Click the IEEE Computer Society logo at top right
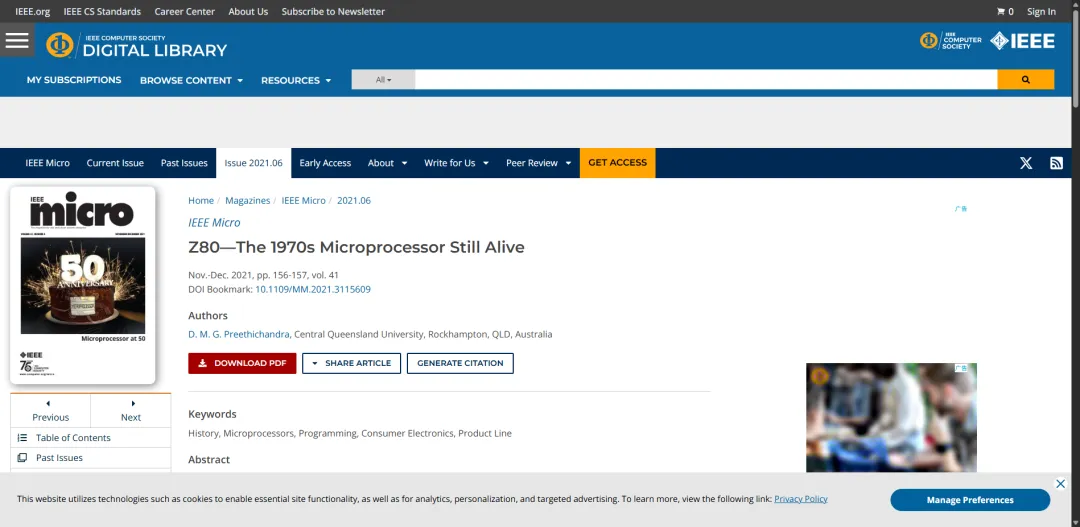The height and width of the screenshot is (527, 1080). point(951,41)
